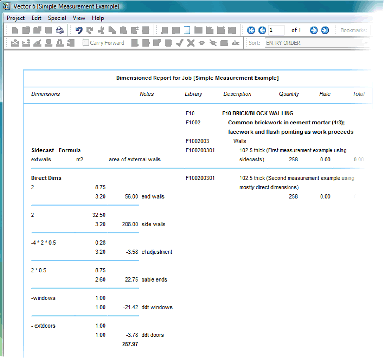The width and height of the screenshot is (384, 361).
Task: Click the Notes column header
Action: [x=147, y=94]
